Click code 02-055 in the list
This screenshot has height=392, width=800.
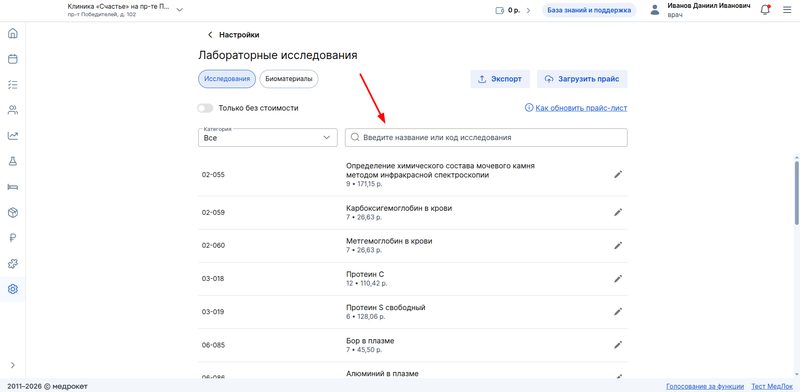[x=213, y=175]
